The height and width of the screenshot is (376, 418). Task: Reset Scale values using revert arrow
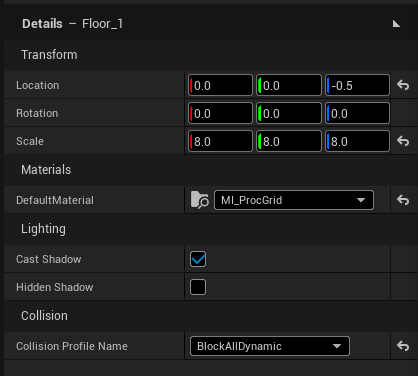[403, 141]
